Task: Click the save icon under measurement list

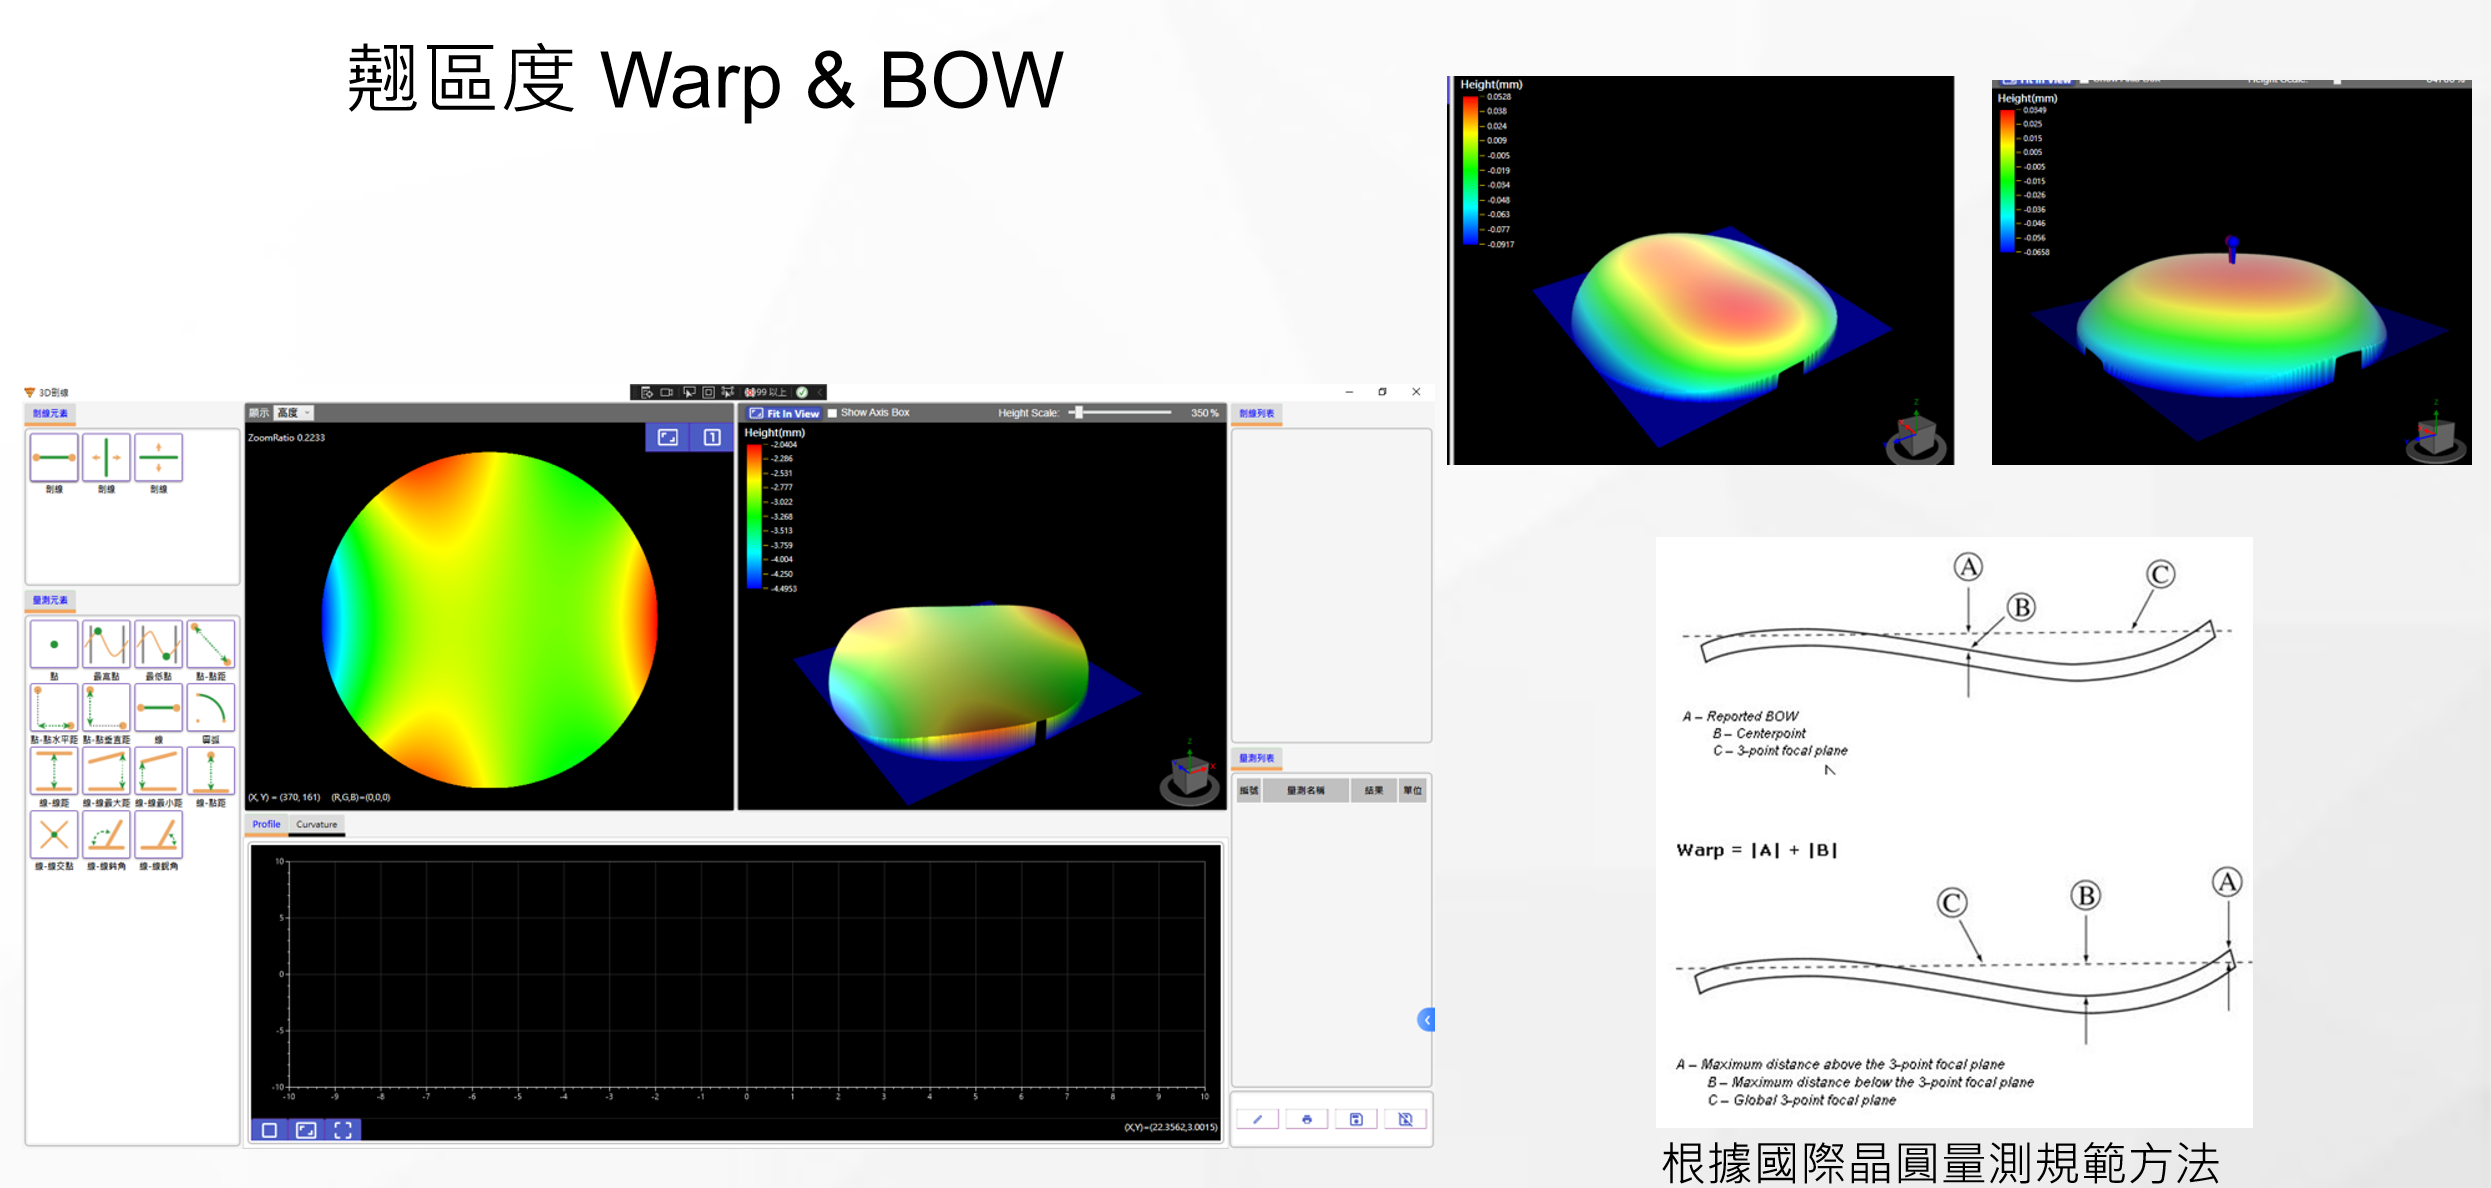Action: point(1356,1119)
